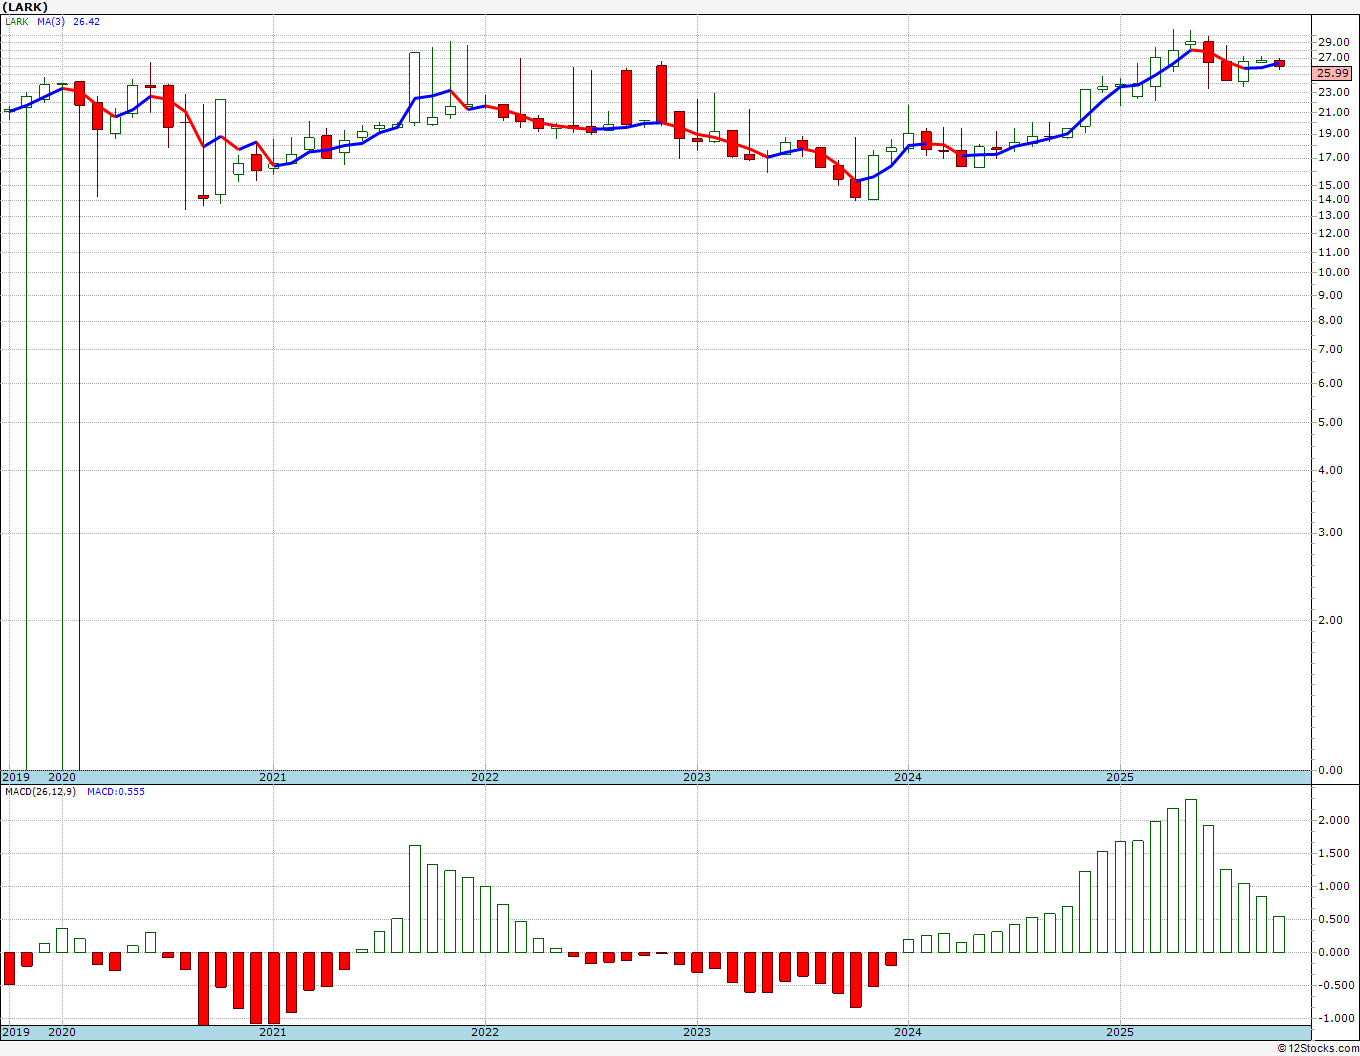Viewport: 1360px width, 1056px height.
Task: Click 2025 on the price chart time axis
Action: (x=1120, y=777)
